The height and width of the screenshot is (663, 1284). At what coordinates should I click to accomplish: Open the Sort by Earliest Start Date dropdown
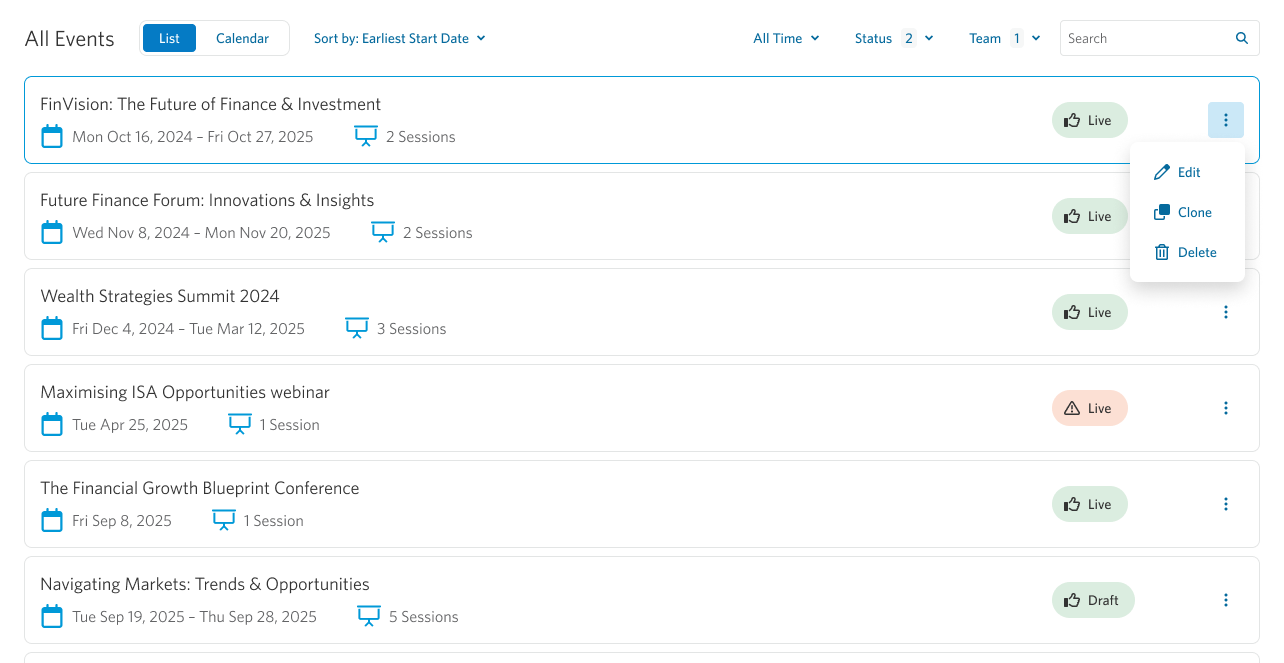tap(399, 38)
